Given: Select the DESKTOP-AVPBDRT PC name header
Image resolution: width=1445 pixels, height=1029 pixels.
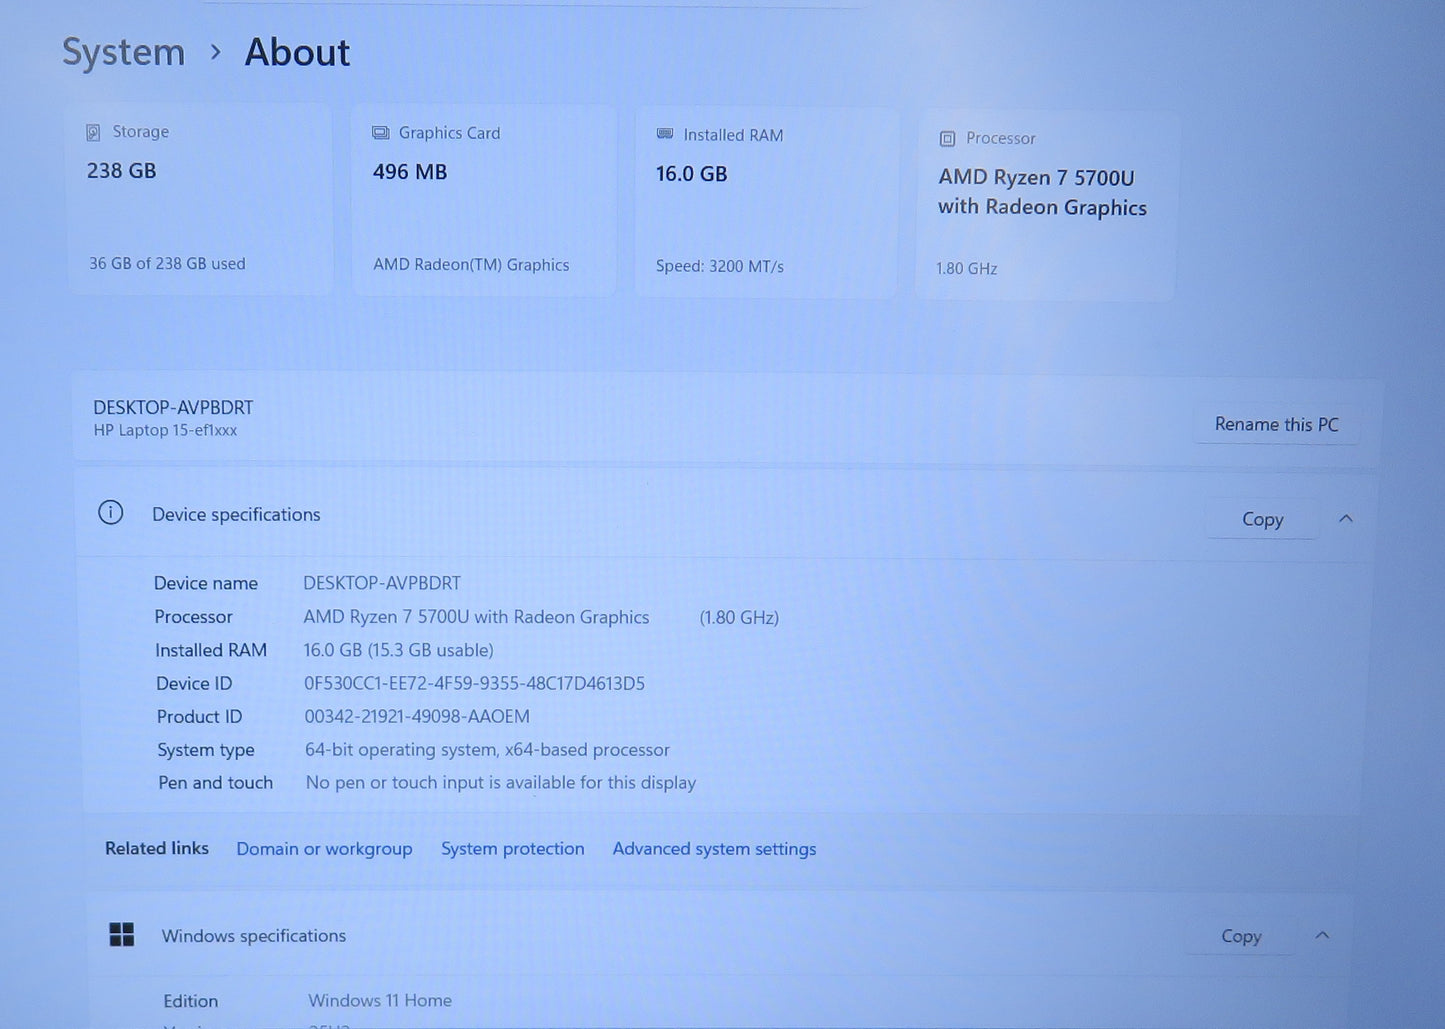Looking at the screenshot, I should point(173,407).
